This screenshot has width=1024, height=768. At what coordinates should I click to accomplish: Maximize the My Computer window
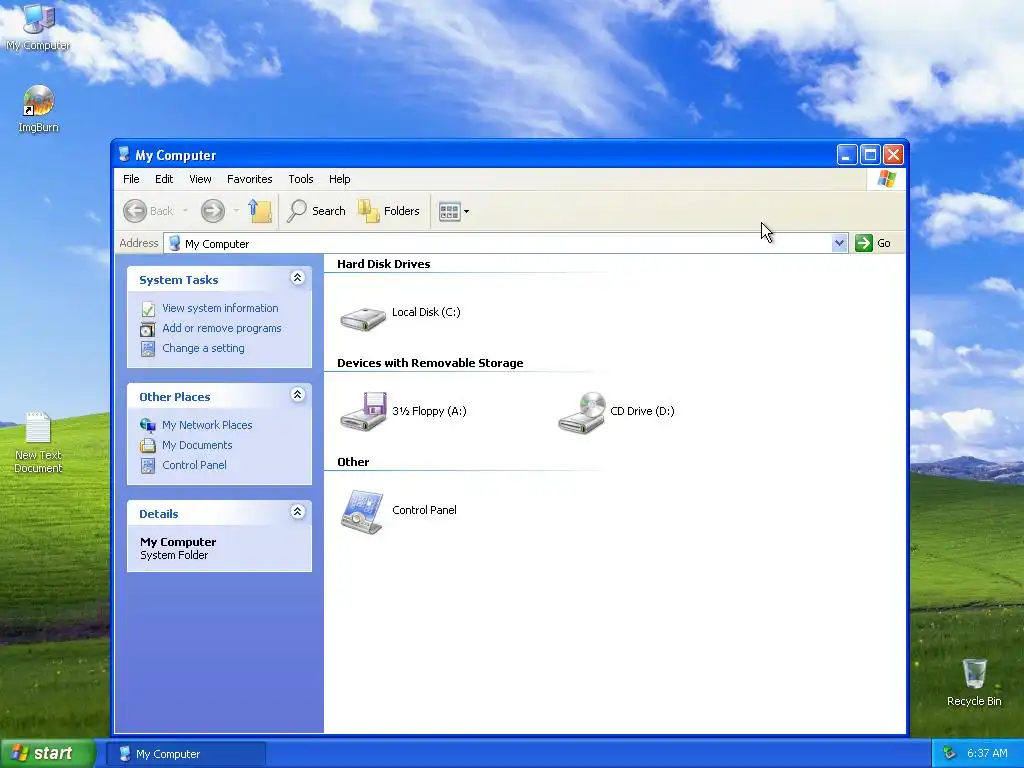click(870, 155)
